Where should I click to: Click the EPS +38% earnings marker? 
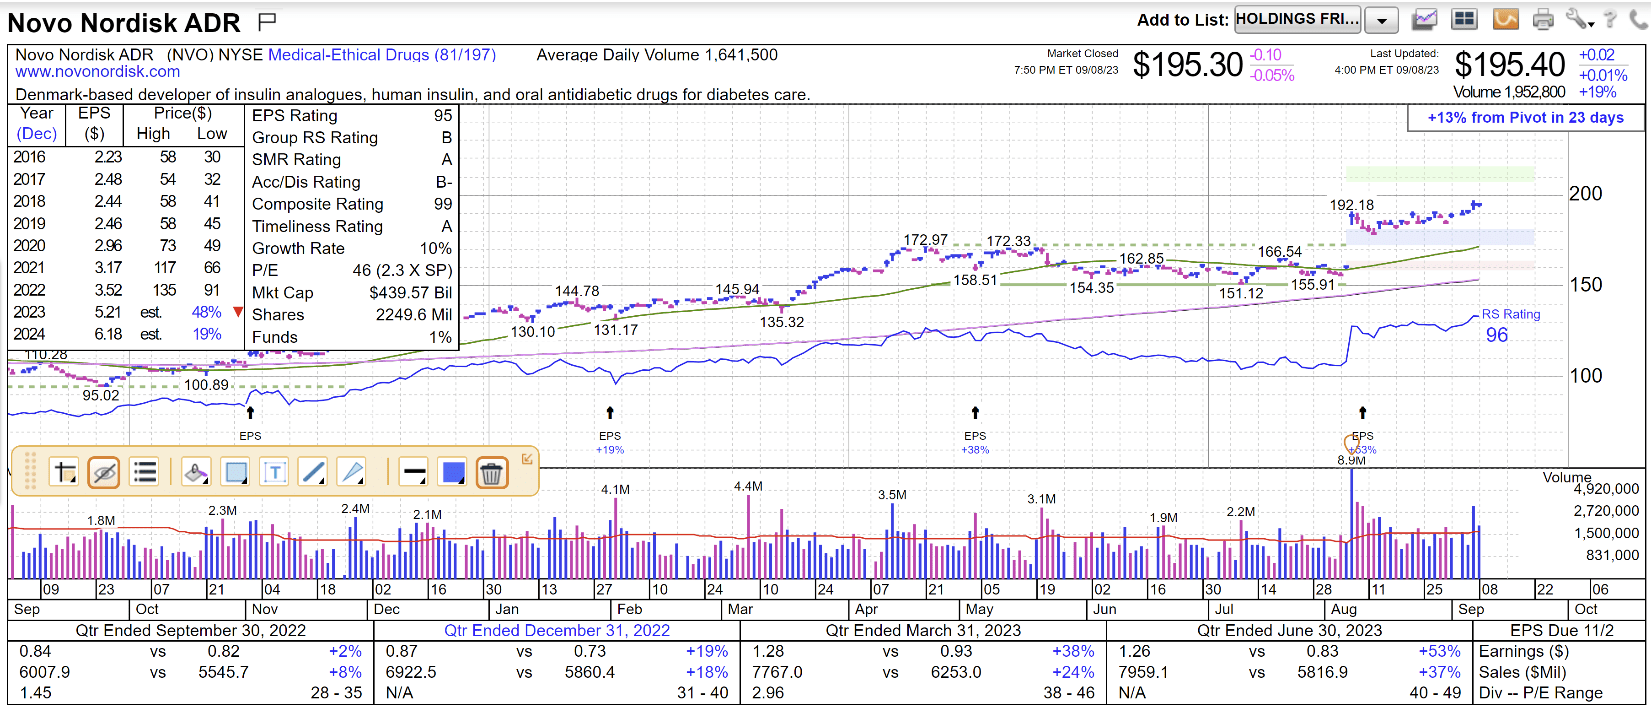(x=975, y=443)
